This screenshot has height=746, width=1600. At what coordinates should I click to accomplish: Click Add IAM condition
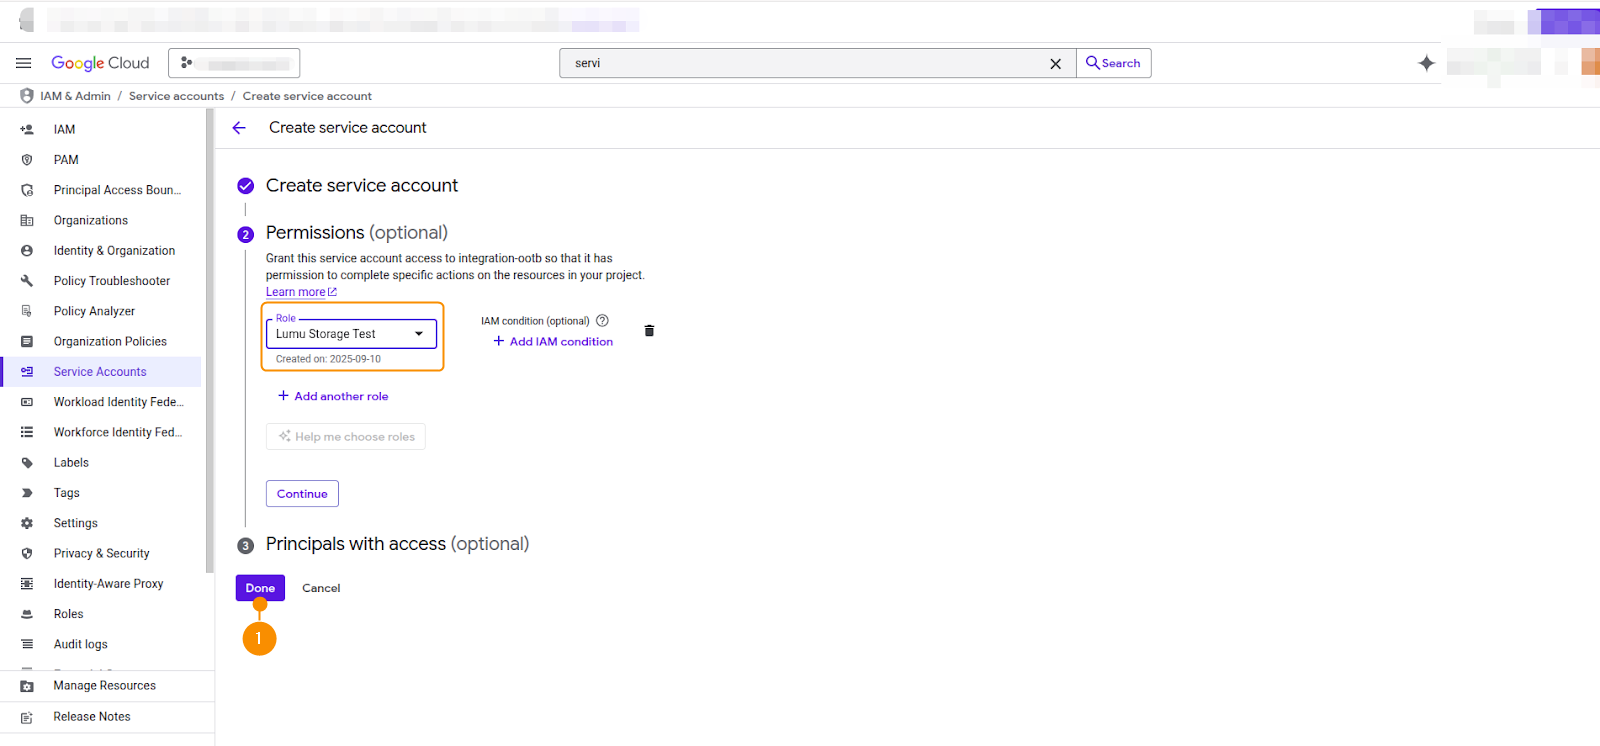[553, 342]
